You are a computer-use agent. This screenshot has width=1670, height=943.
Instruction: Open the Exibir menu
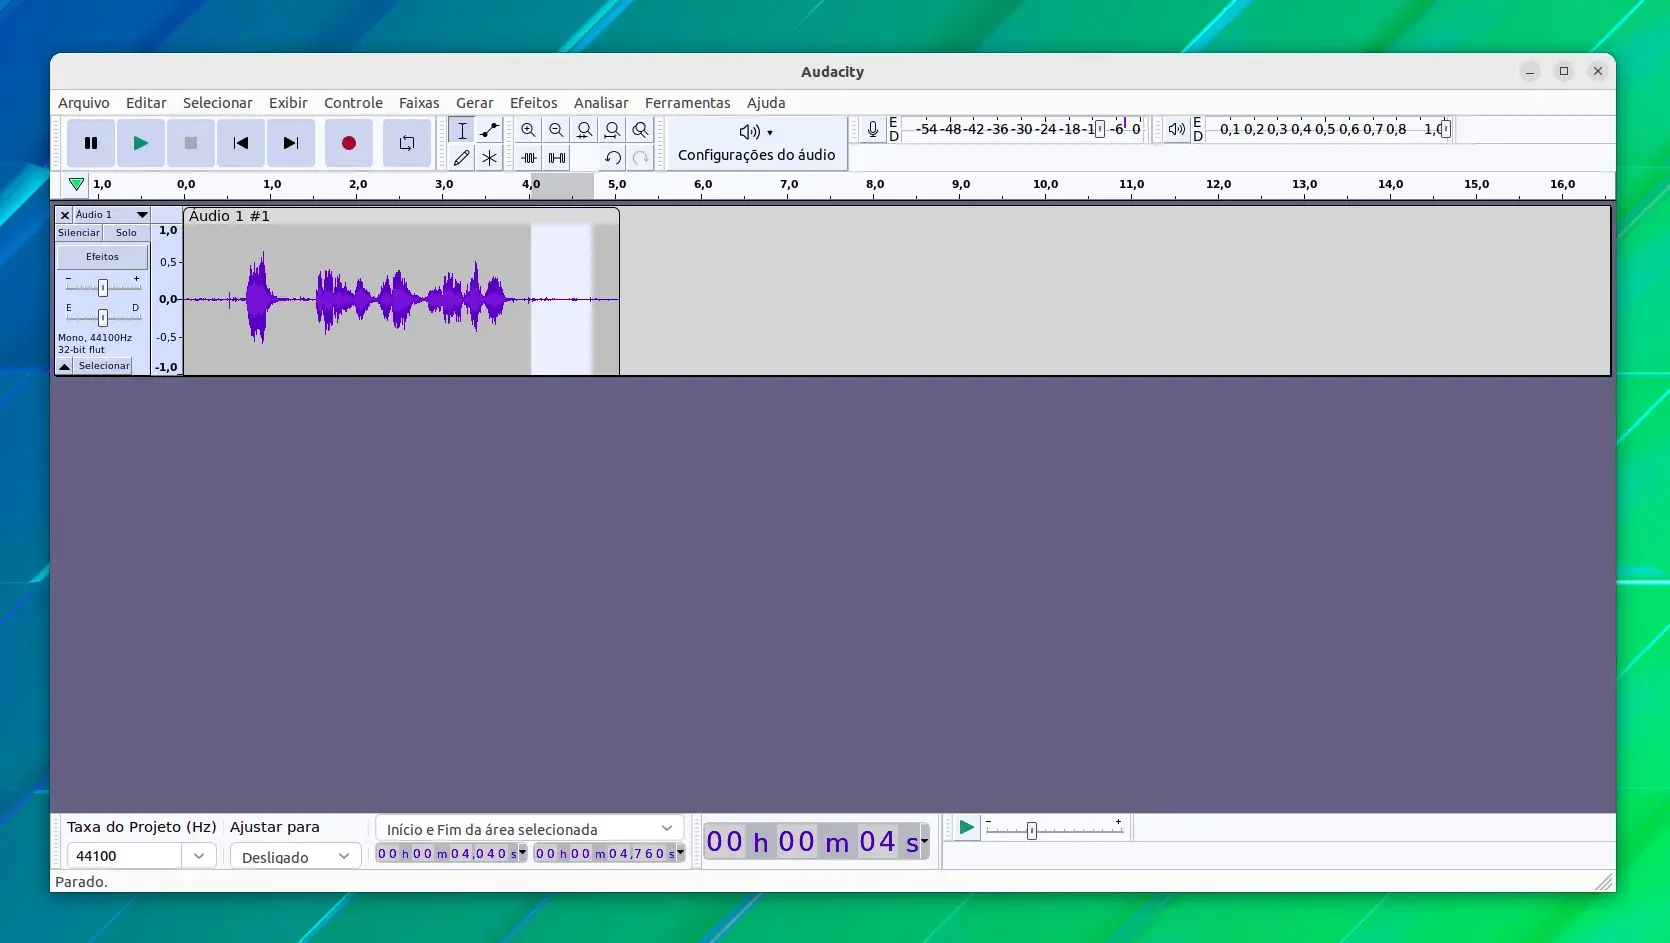288,103
